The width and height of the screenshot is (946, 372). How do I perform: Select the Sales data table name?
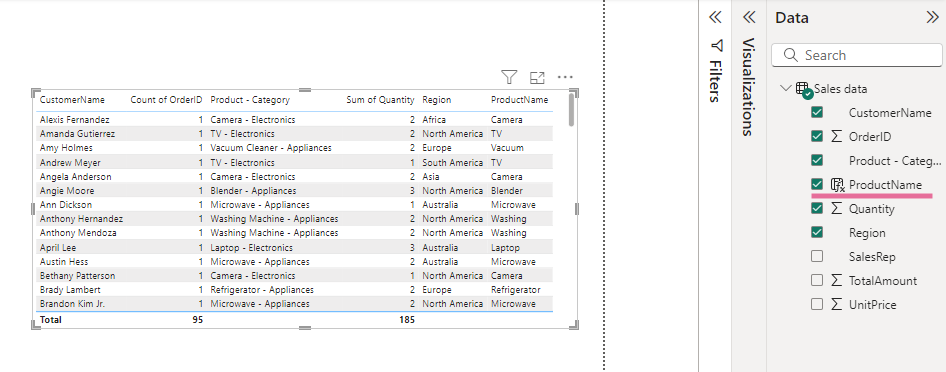(840, 89)
